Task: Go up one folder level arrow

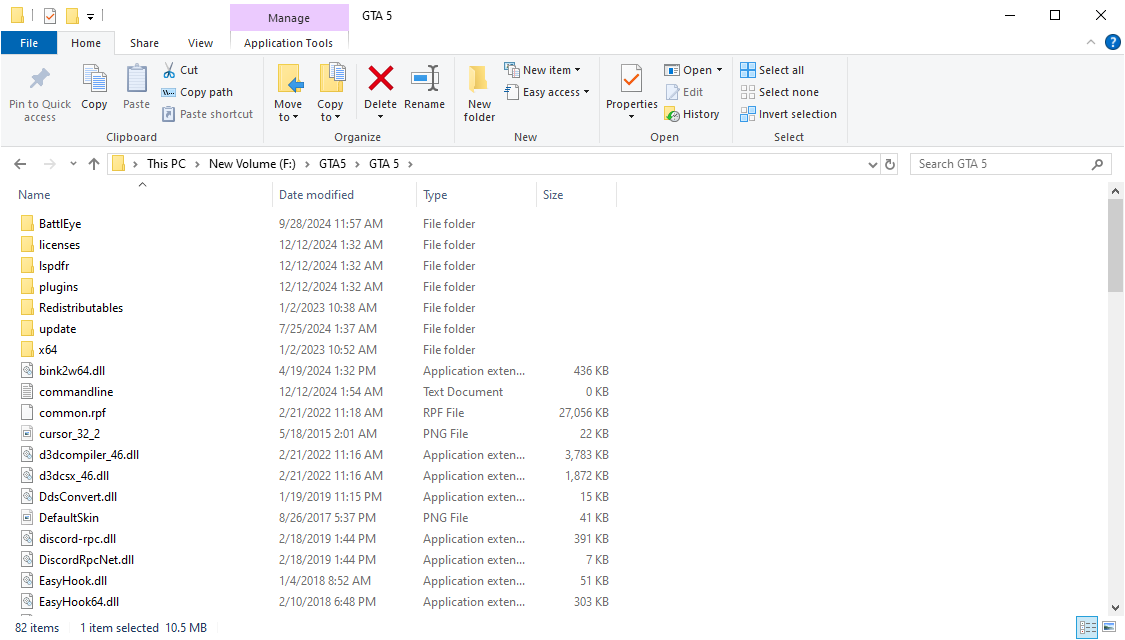Action: click(94, 164)
